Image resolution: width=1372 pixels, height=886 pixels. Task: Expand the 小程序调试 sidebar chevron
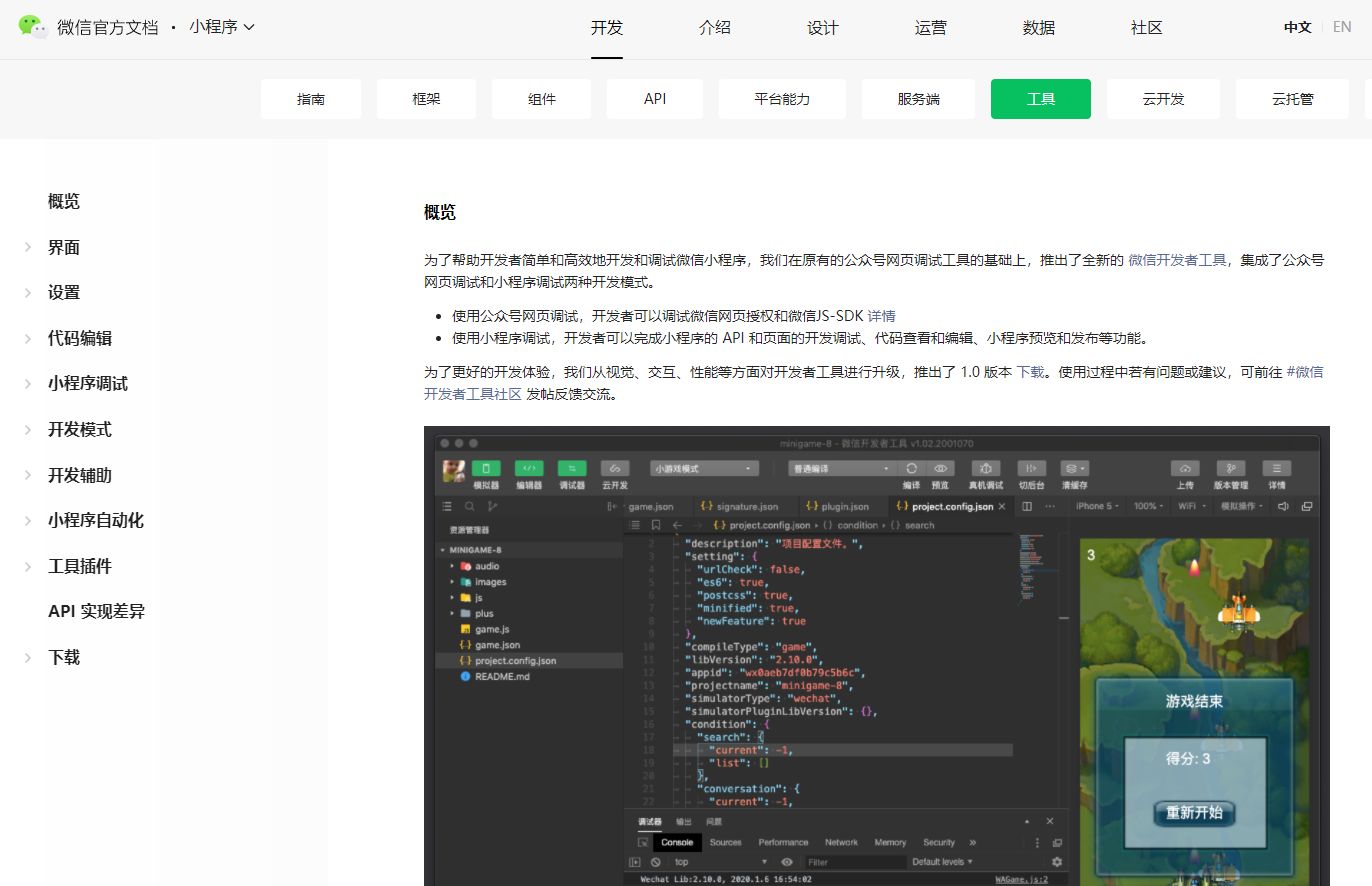coord(28,384)
